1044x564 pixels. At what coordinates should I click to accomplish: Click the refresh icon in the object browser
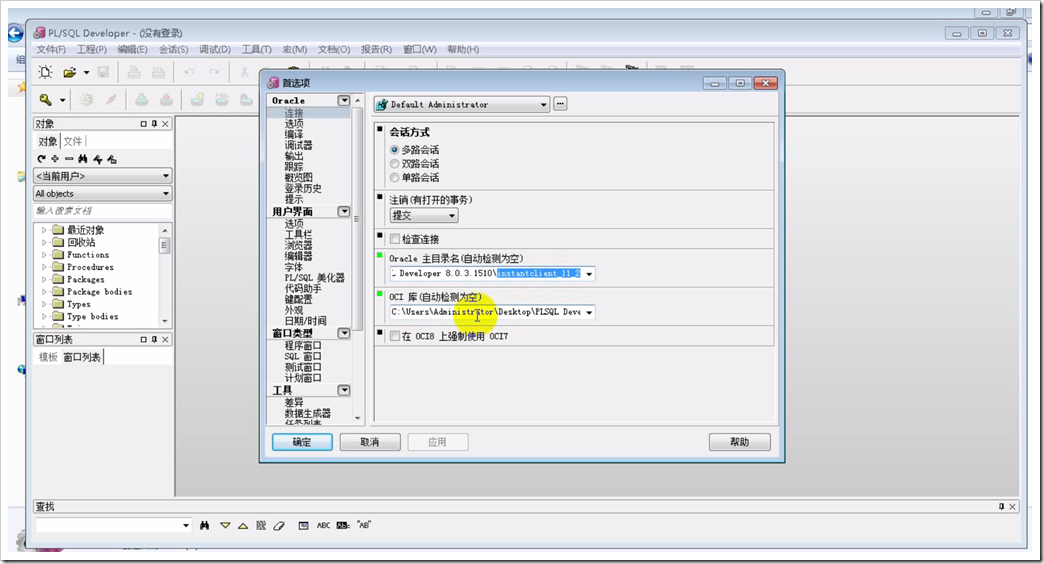tap(41, 158)
